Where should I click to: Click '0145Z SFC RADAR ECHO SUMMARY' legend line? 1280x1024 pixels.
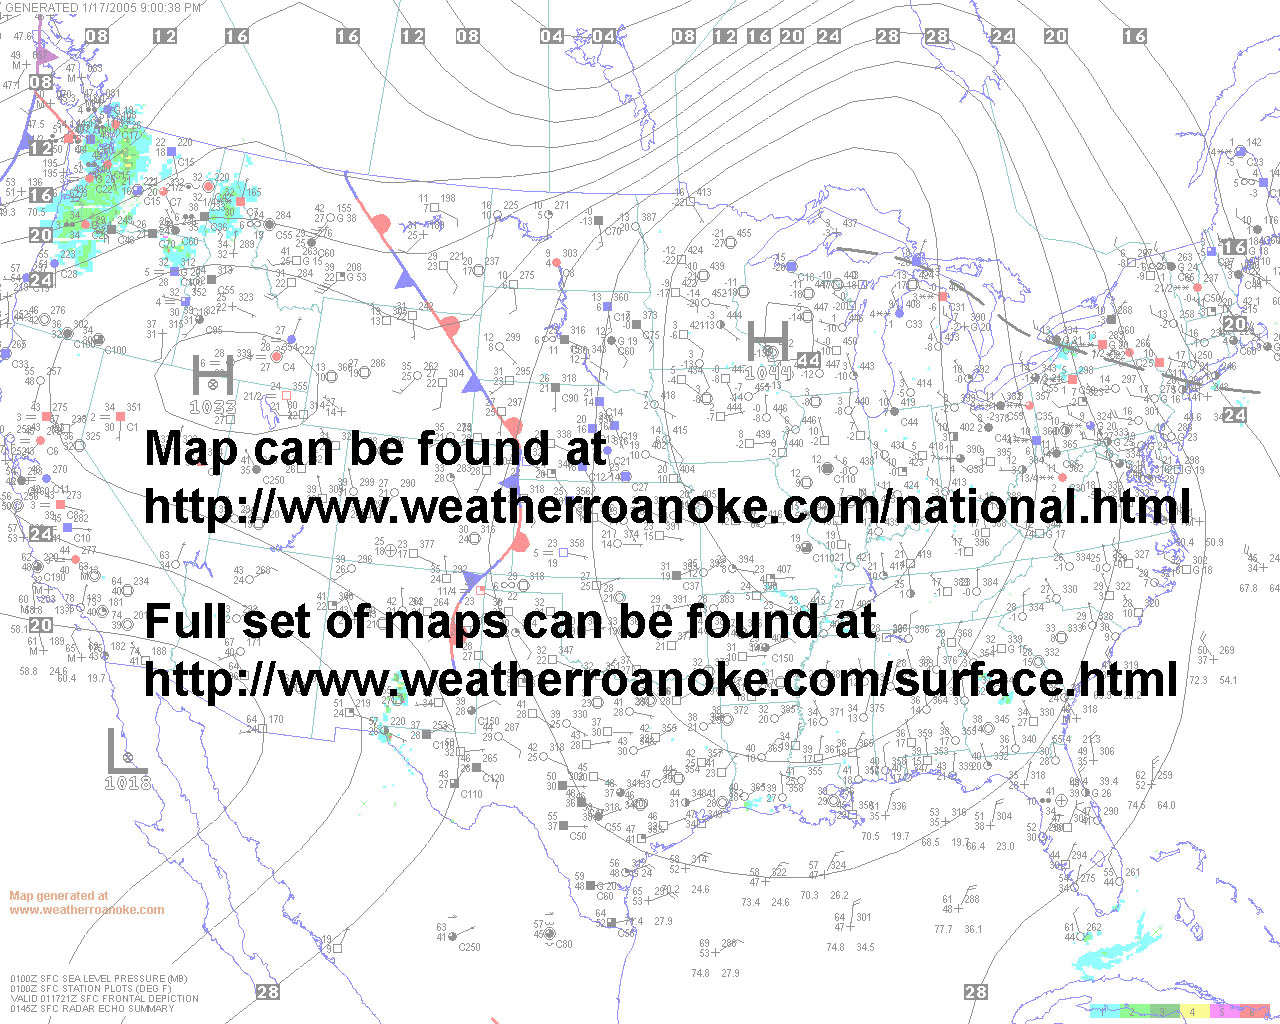pyautogui.click(x=92, y=1008)
